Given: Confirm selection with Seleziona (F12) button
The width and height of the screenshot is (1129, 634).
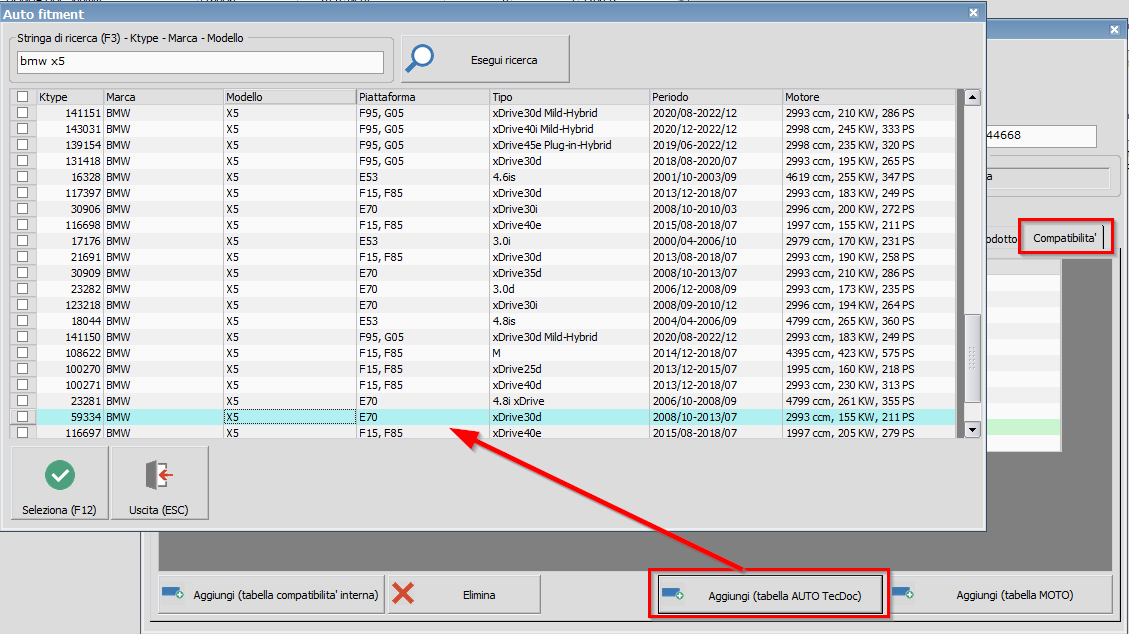Looking at the screenshot, I should [x=60, y=482].
